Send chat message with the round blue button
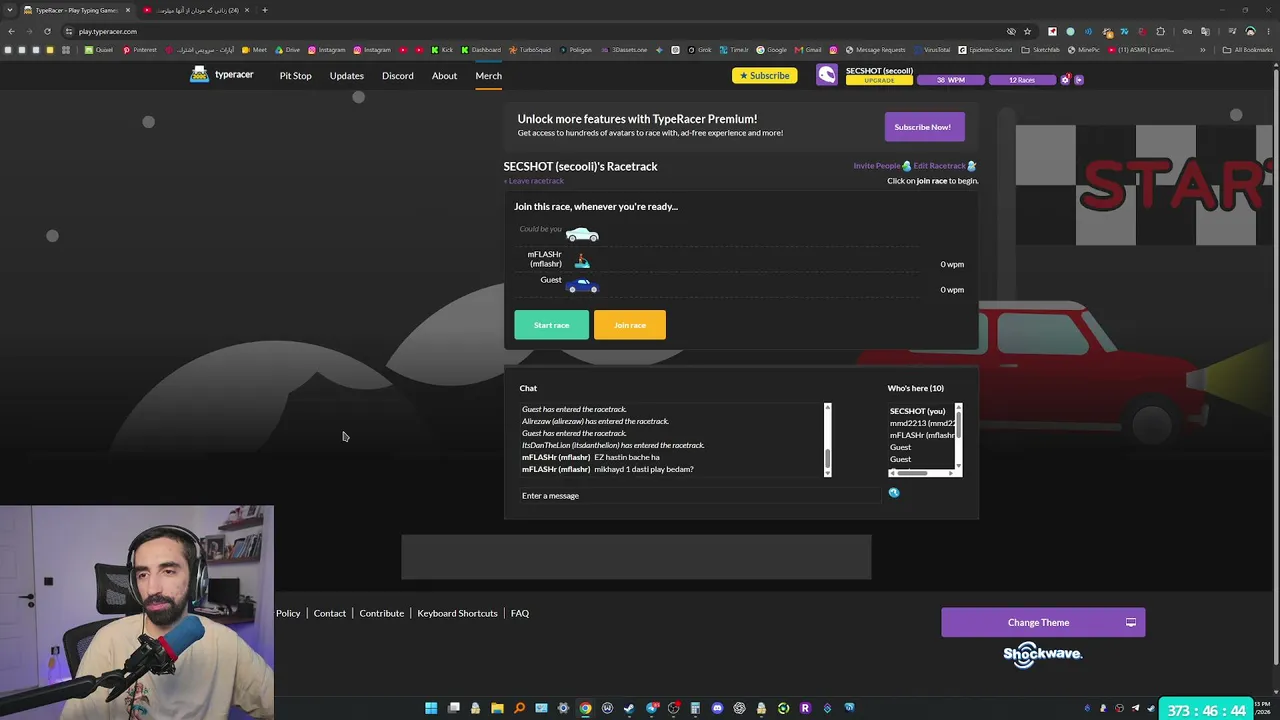Viewport: 1280px width, 720px height. (x=894, y=493)
